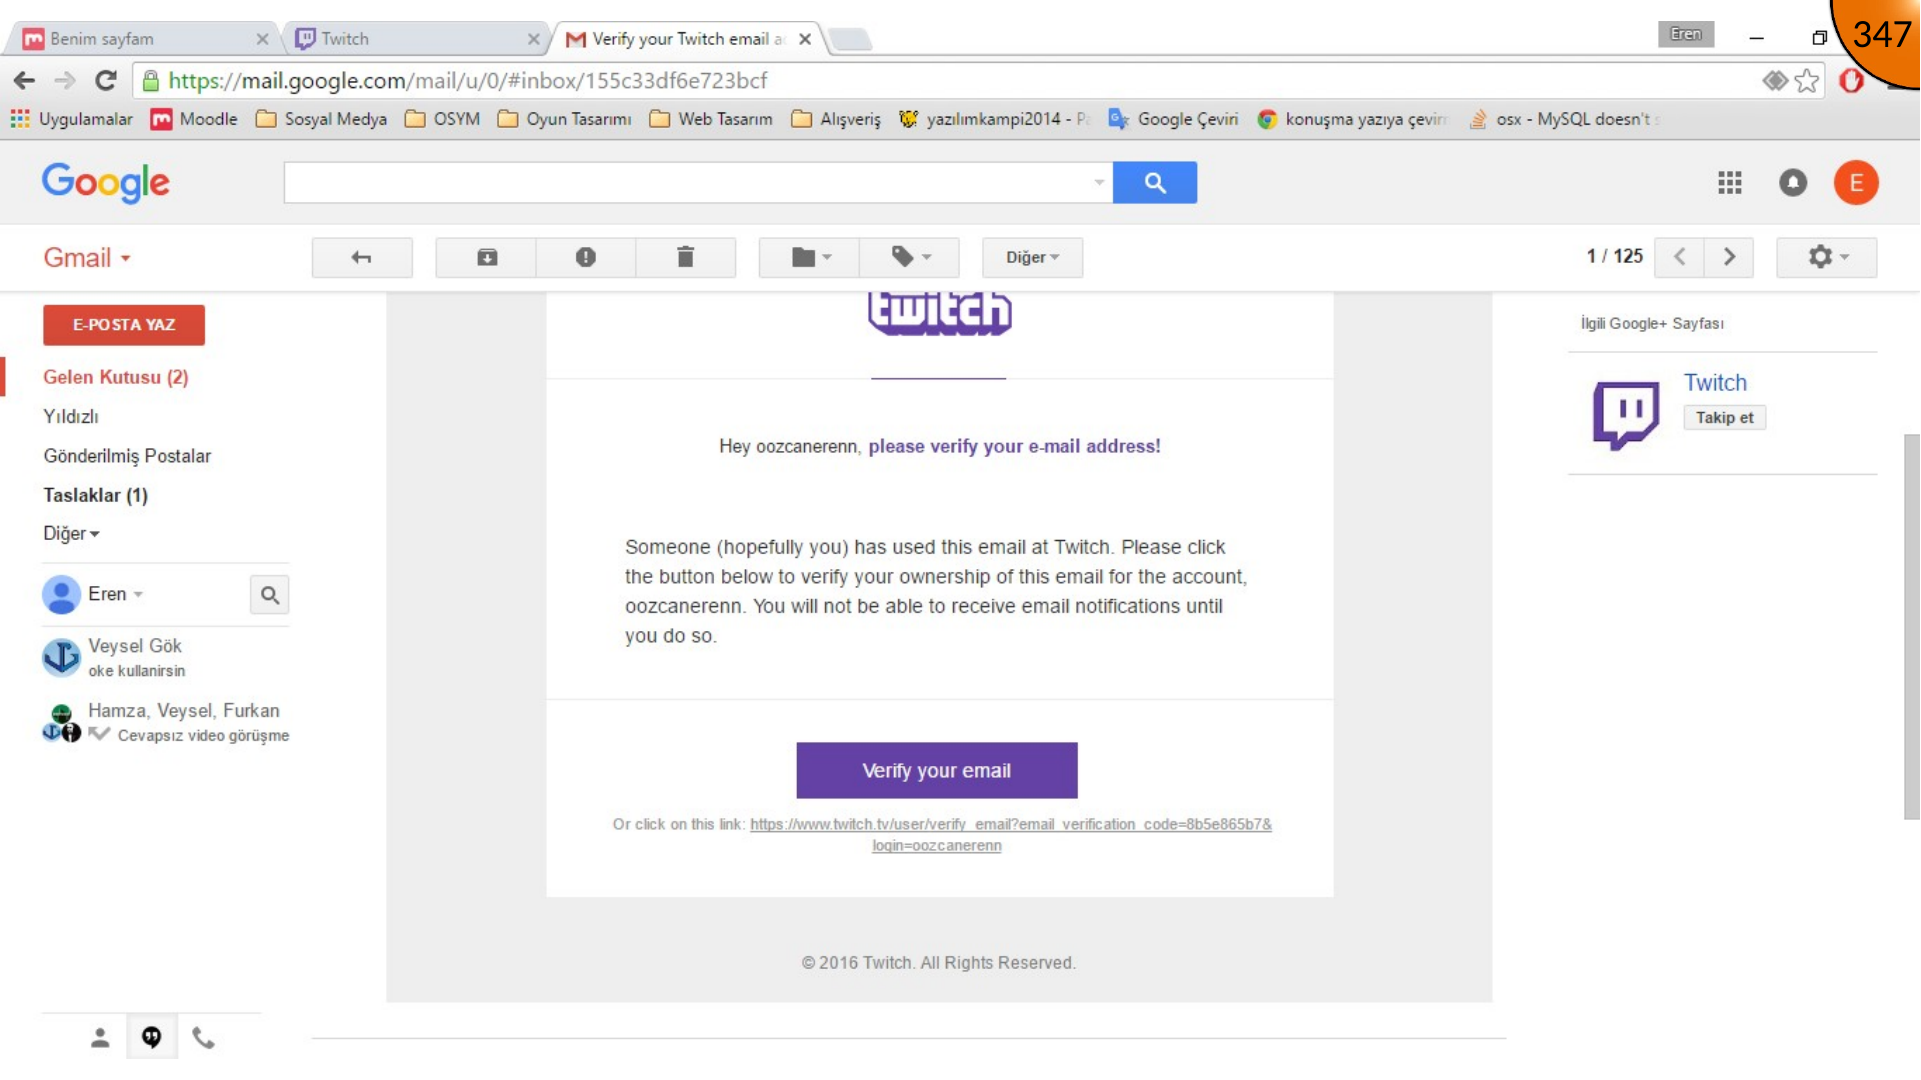
Task: Click the browser address bar URL
Action: tap(467, 81)
